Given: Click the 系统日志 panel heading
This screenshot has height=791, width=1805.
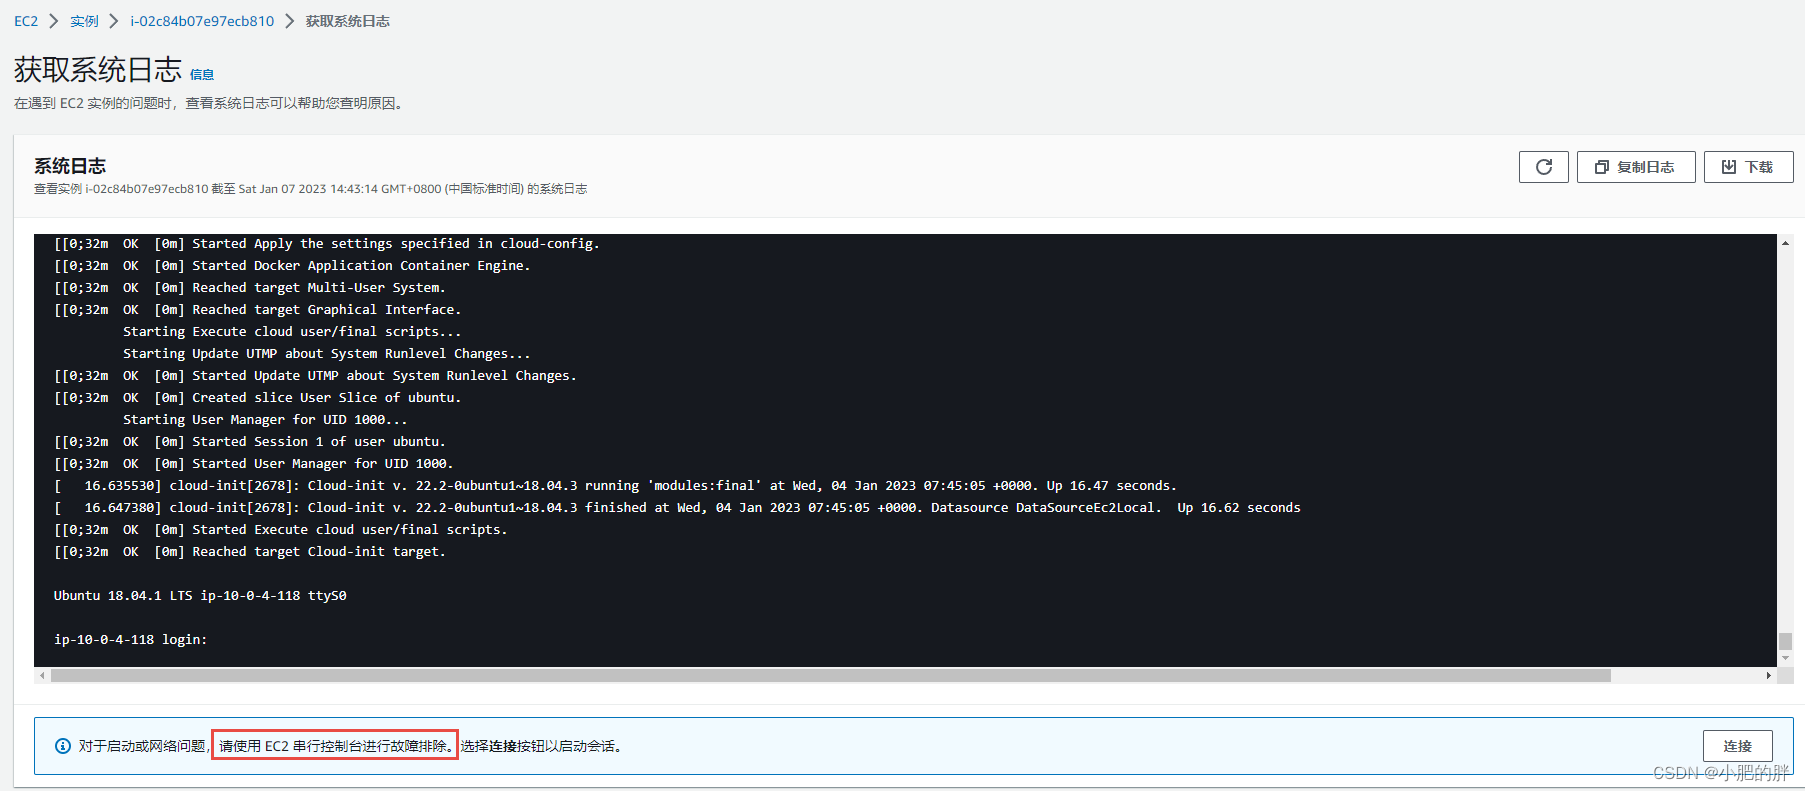Looking at the screenshot, I should pyautogui.click(x=70, y=166).
